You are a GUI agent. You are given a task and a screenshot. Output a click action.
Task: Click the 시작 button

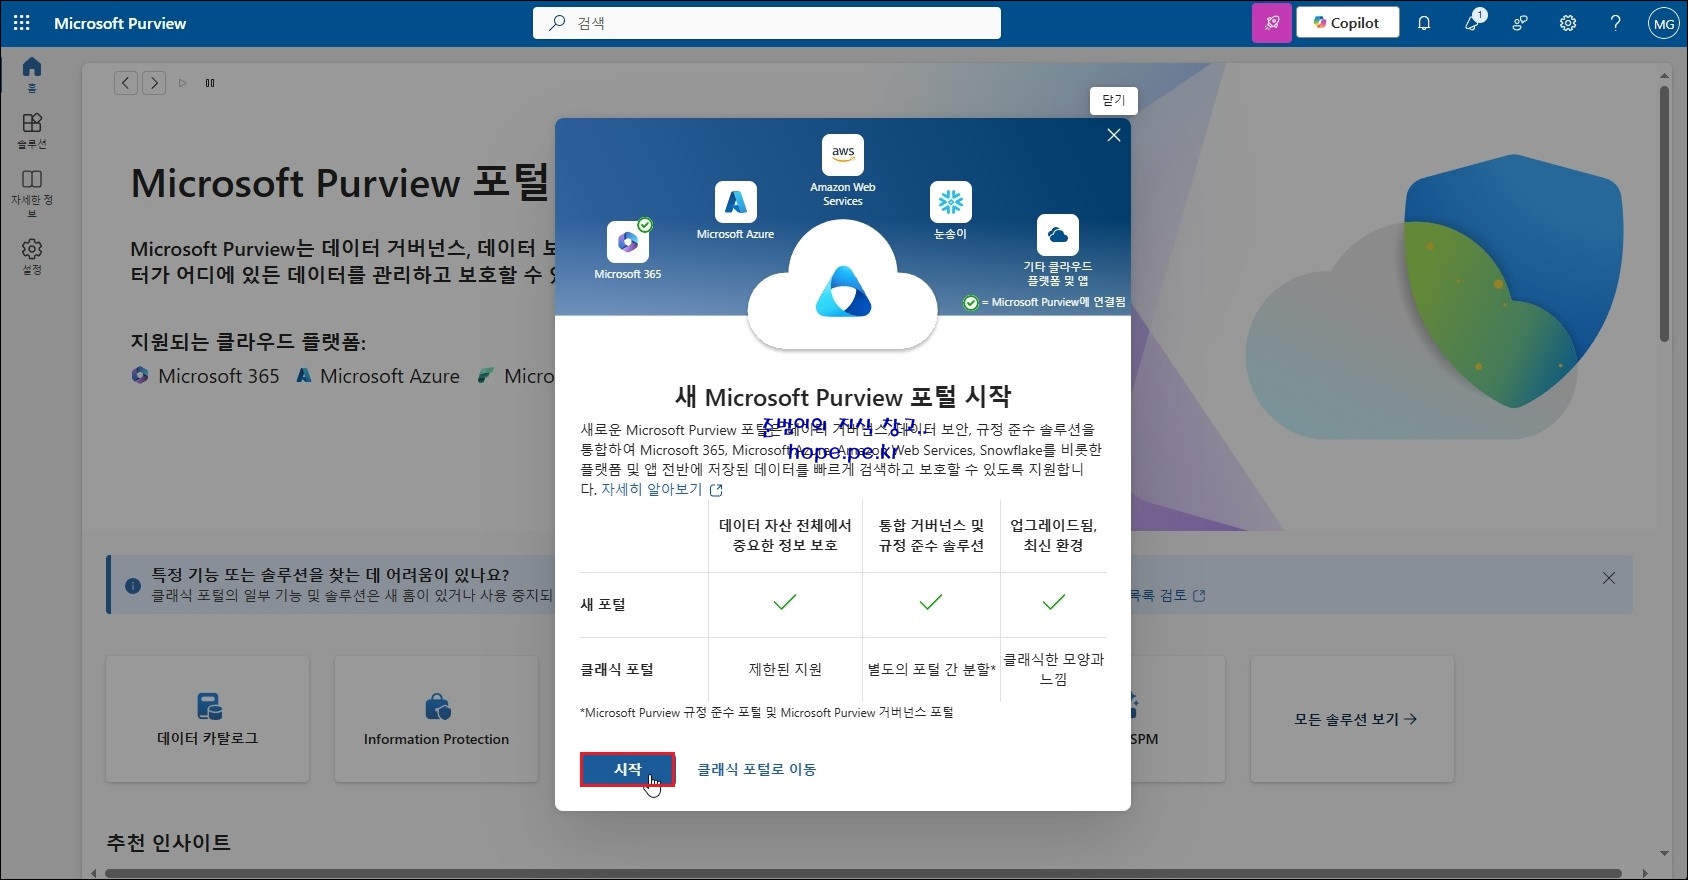[627, 769]
